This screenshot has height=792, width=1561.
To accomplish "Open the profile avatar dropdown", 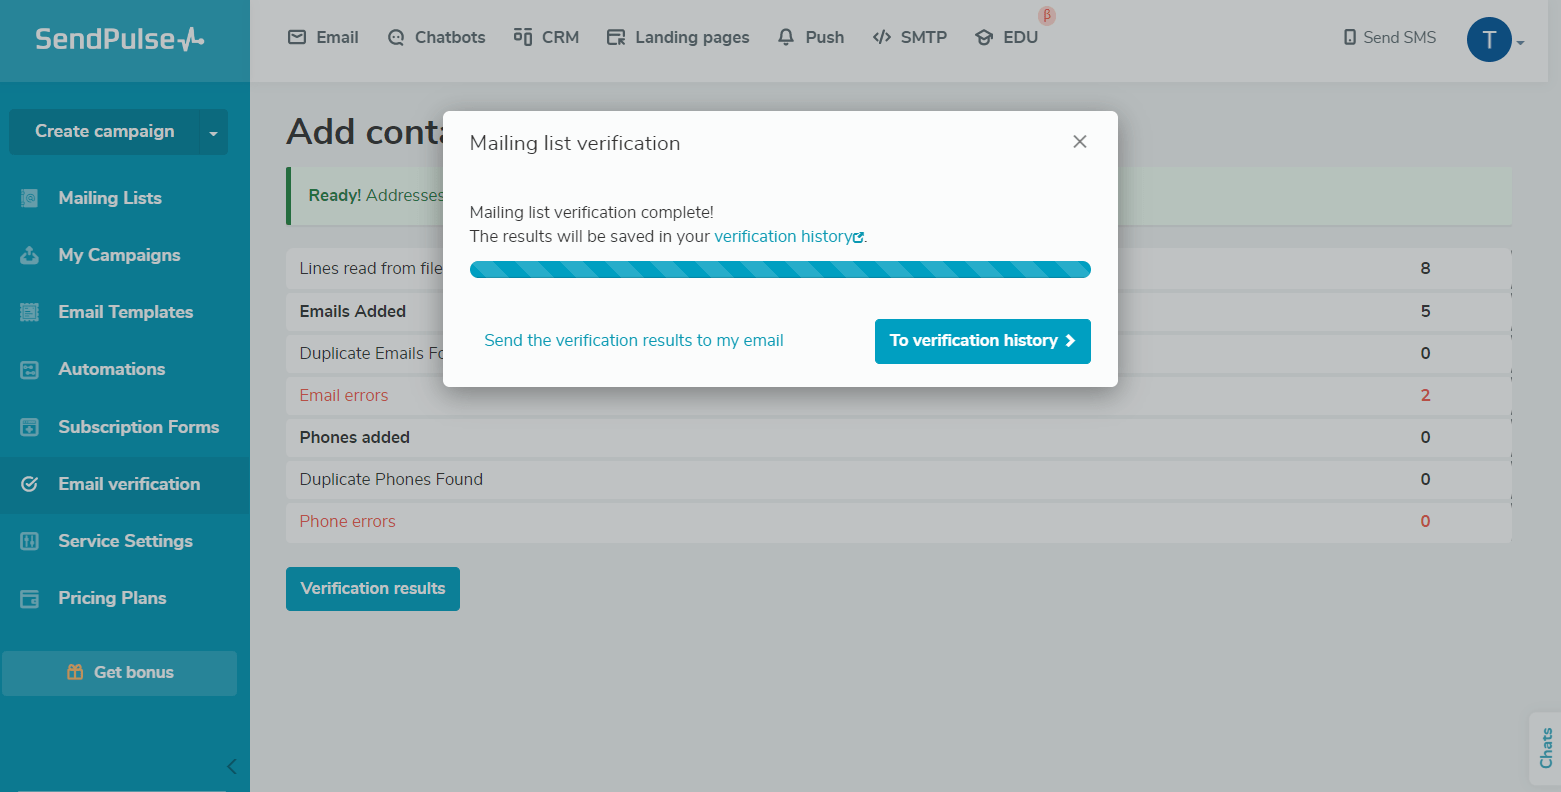I will 1489,39.
